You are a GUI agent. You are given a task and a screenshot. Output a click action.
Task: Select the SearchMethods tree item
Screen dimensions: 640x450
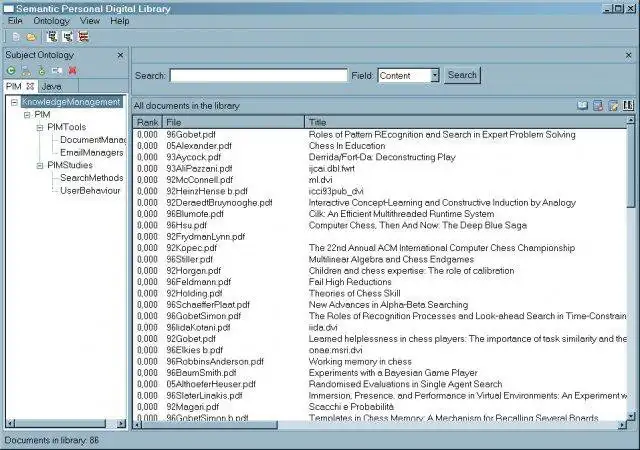[x=91, y=178]
